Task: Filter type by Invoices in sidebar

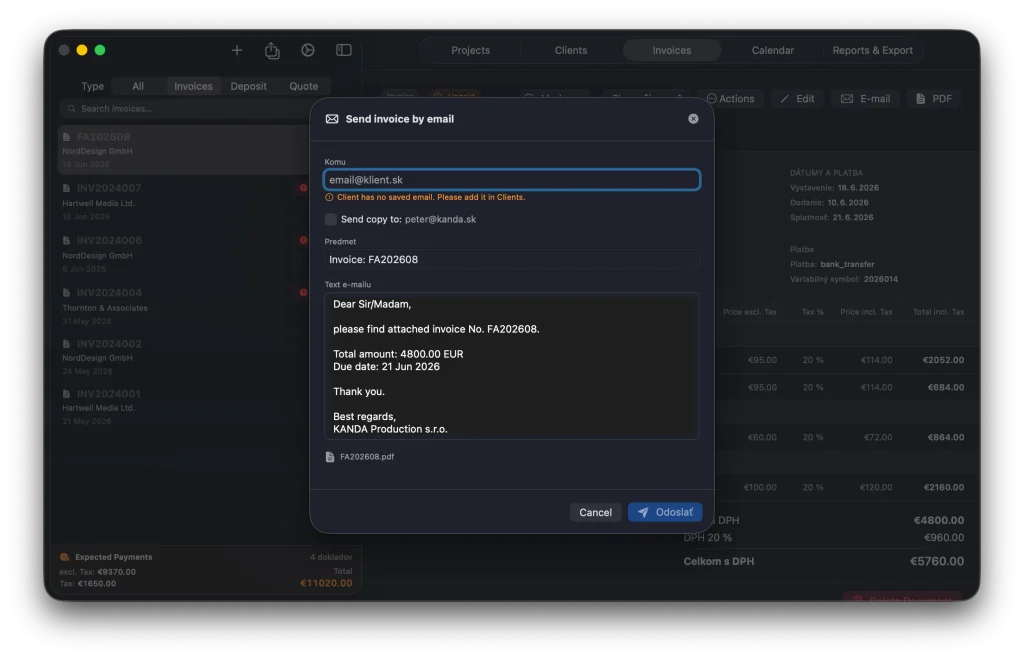Action: [193, 86]
